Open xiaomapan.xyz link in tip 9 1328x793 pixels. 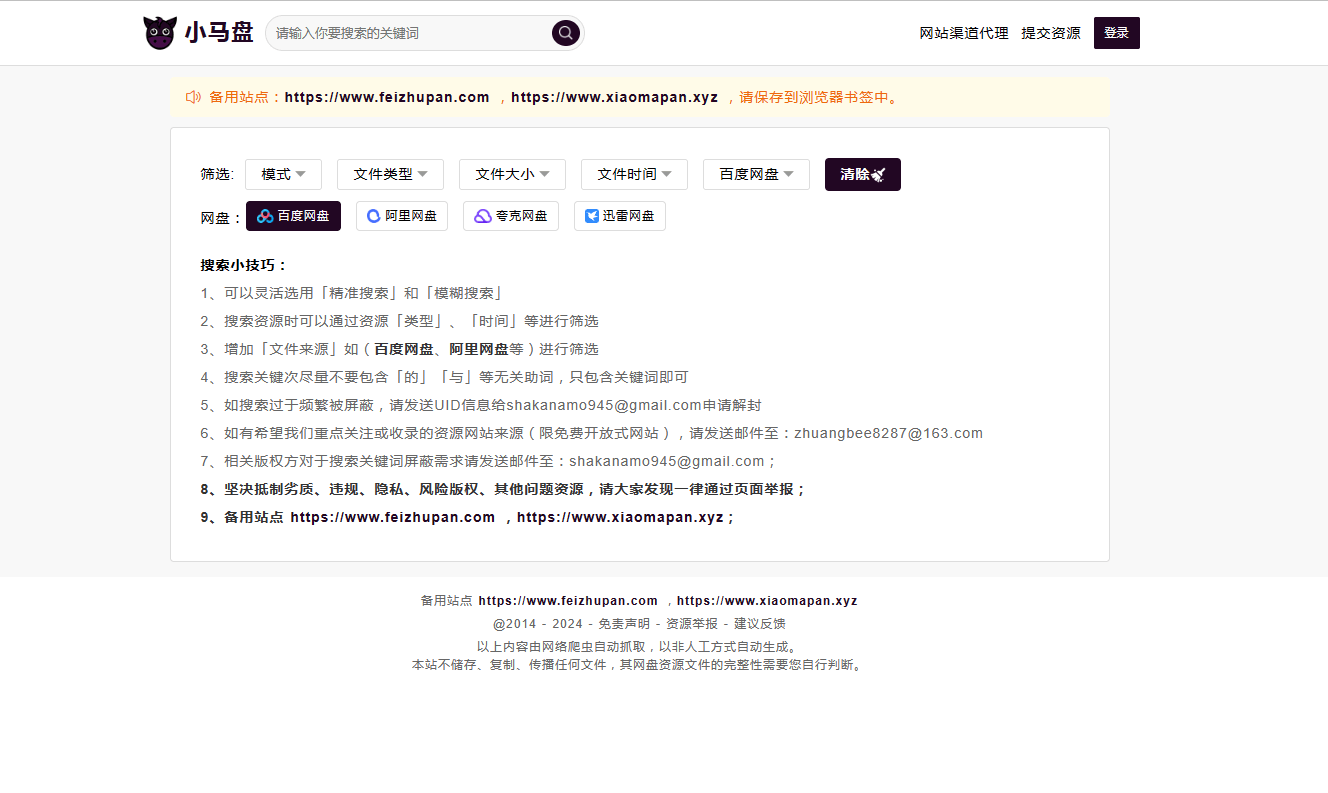pyautogui.click(x=620, y=517)
